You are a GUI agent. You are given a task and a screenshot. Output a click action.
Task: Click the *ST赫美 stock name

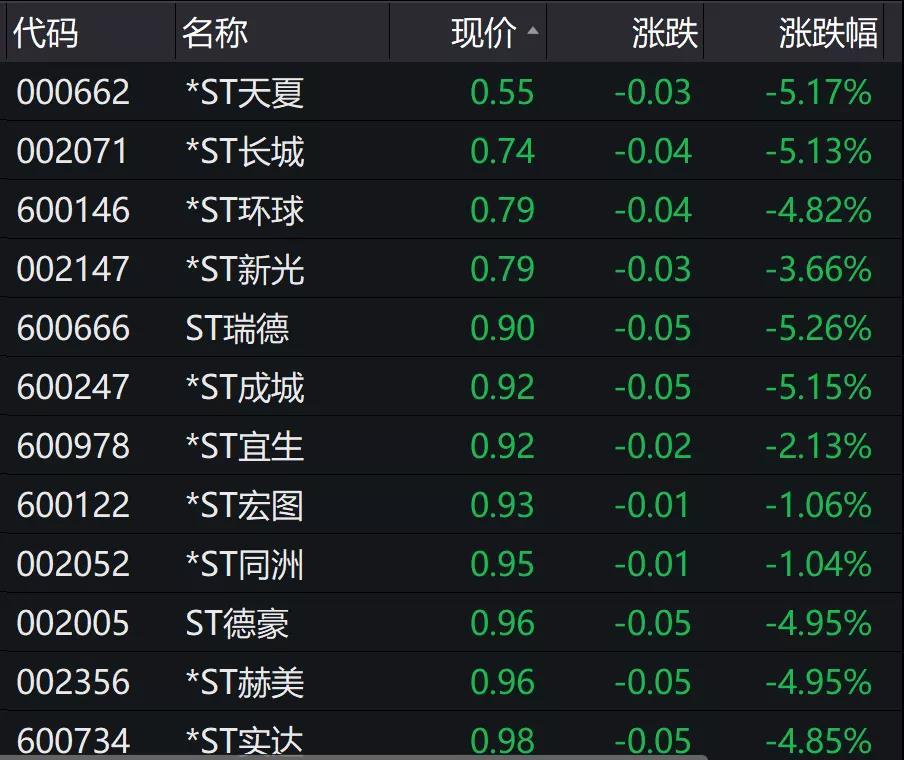tap(245, 682)
